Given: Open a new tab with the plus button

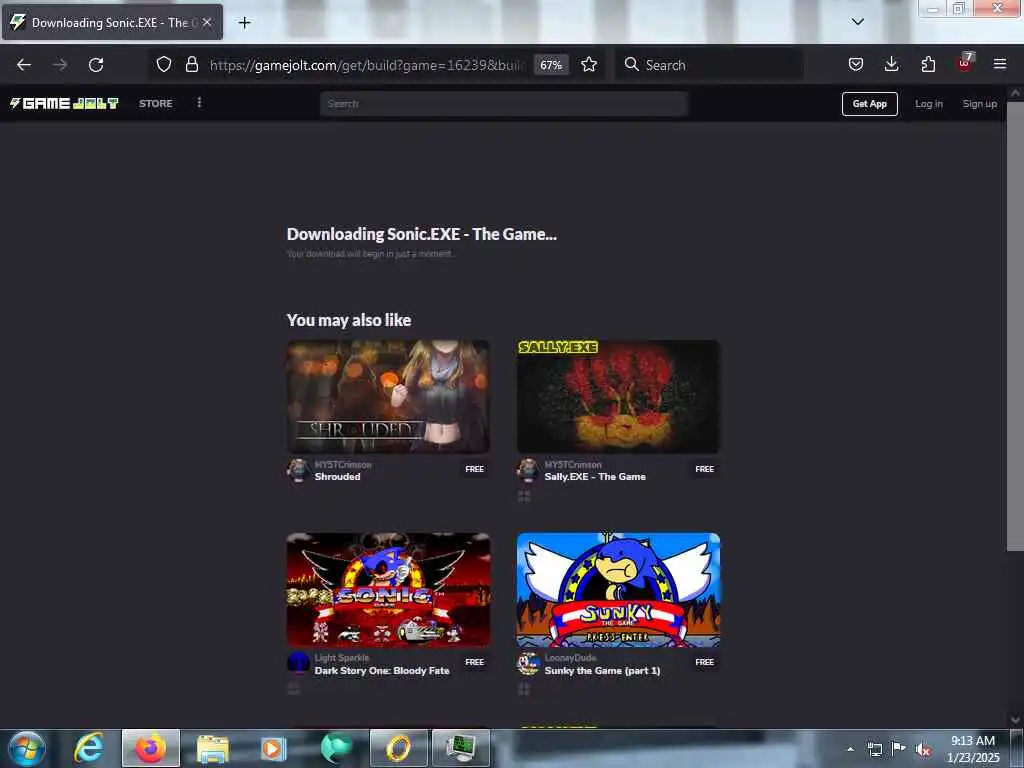Looking at the screenshot, I should coord(244,23).
